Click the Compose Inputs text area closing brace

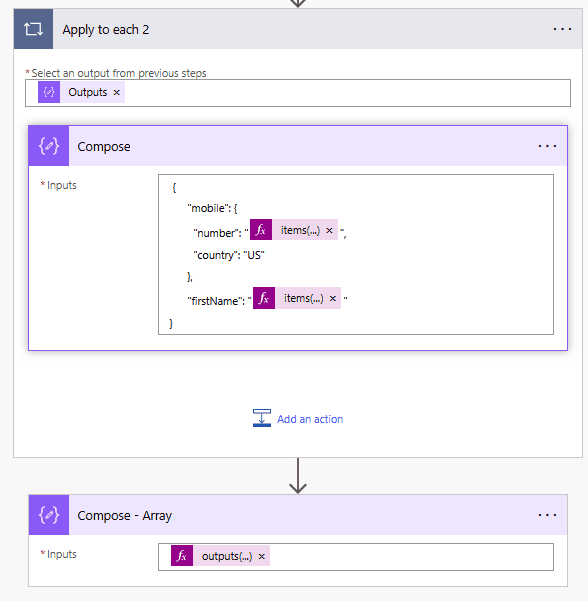pyautogui.click(x=171, y=323)
